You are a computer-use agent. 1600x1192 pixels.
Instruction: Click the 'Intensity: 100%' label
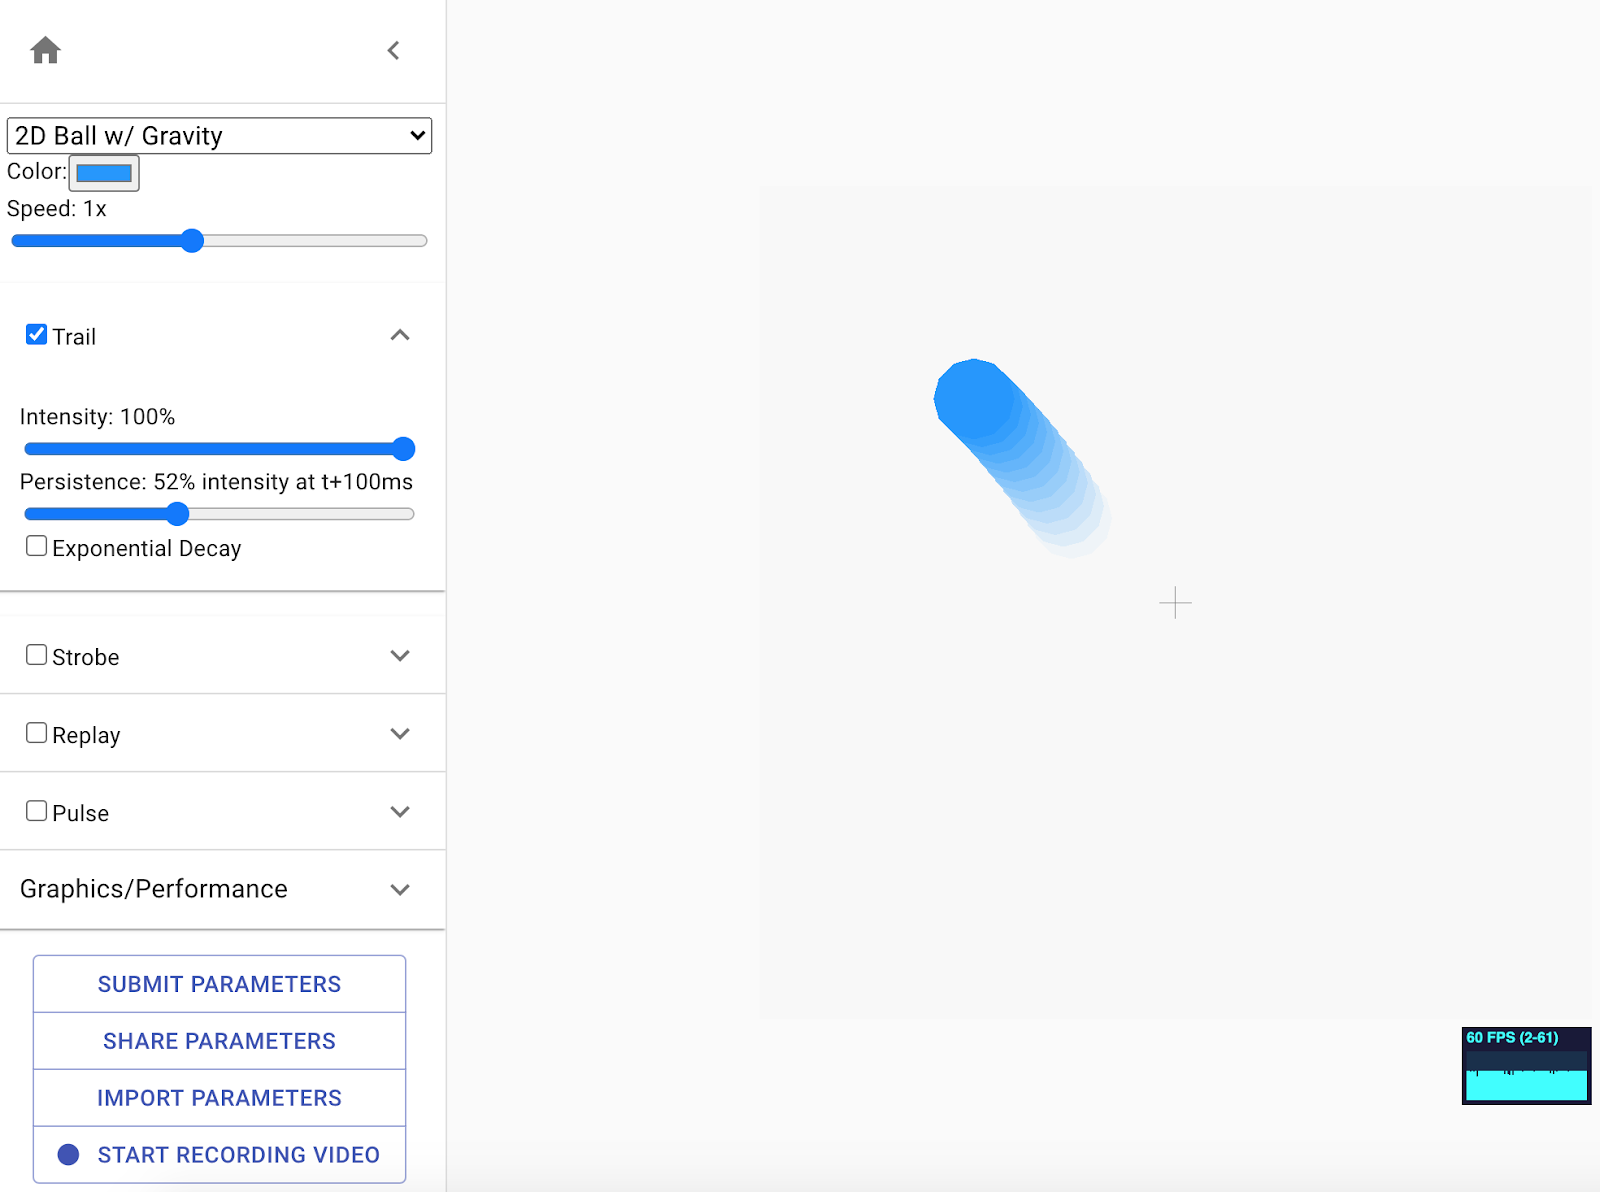(x=98, y=417)
